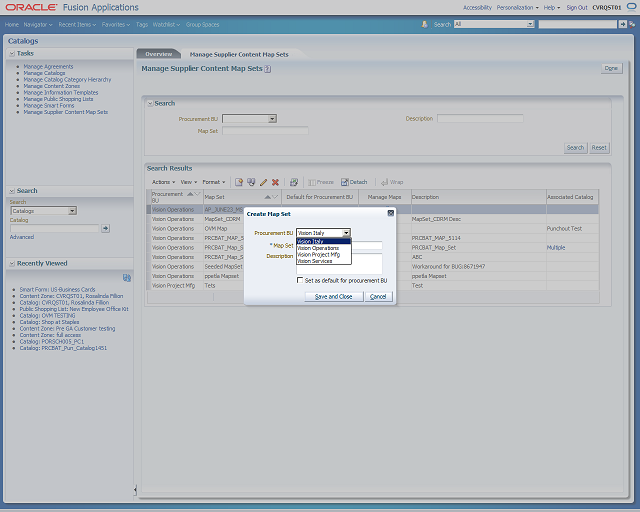
Task: Open the Watchlist menu
Action: click(166, 24)
